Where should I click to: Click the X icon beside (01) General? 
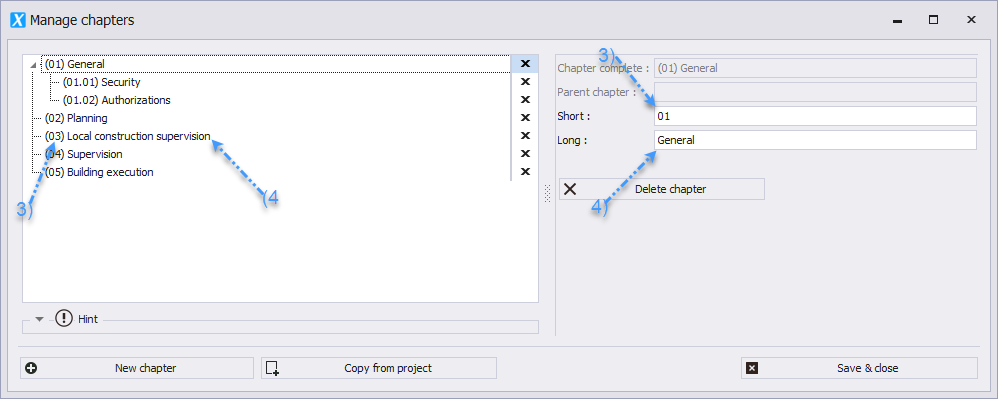[x=525, y=64]
